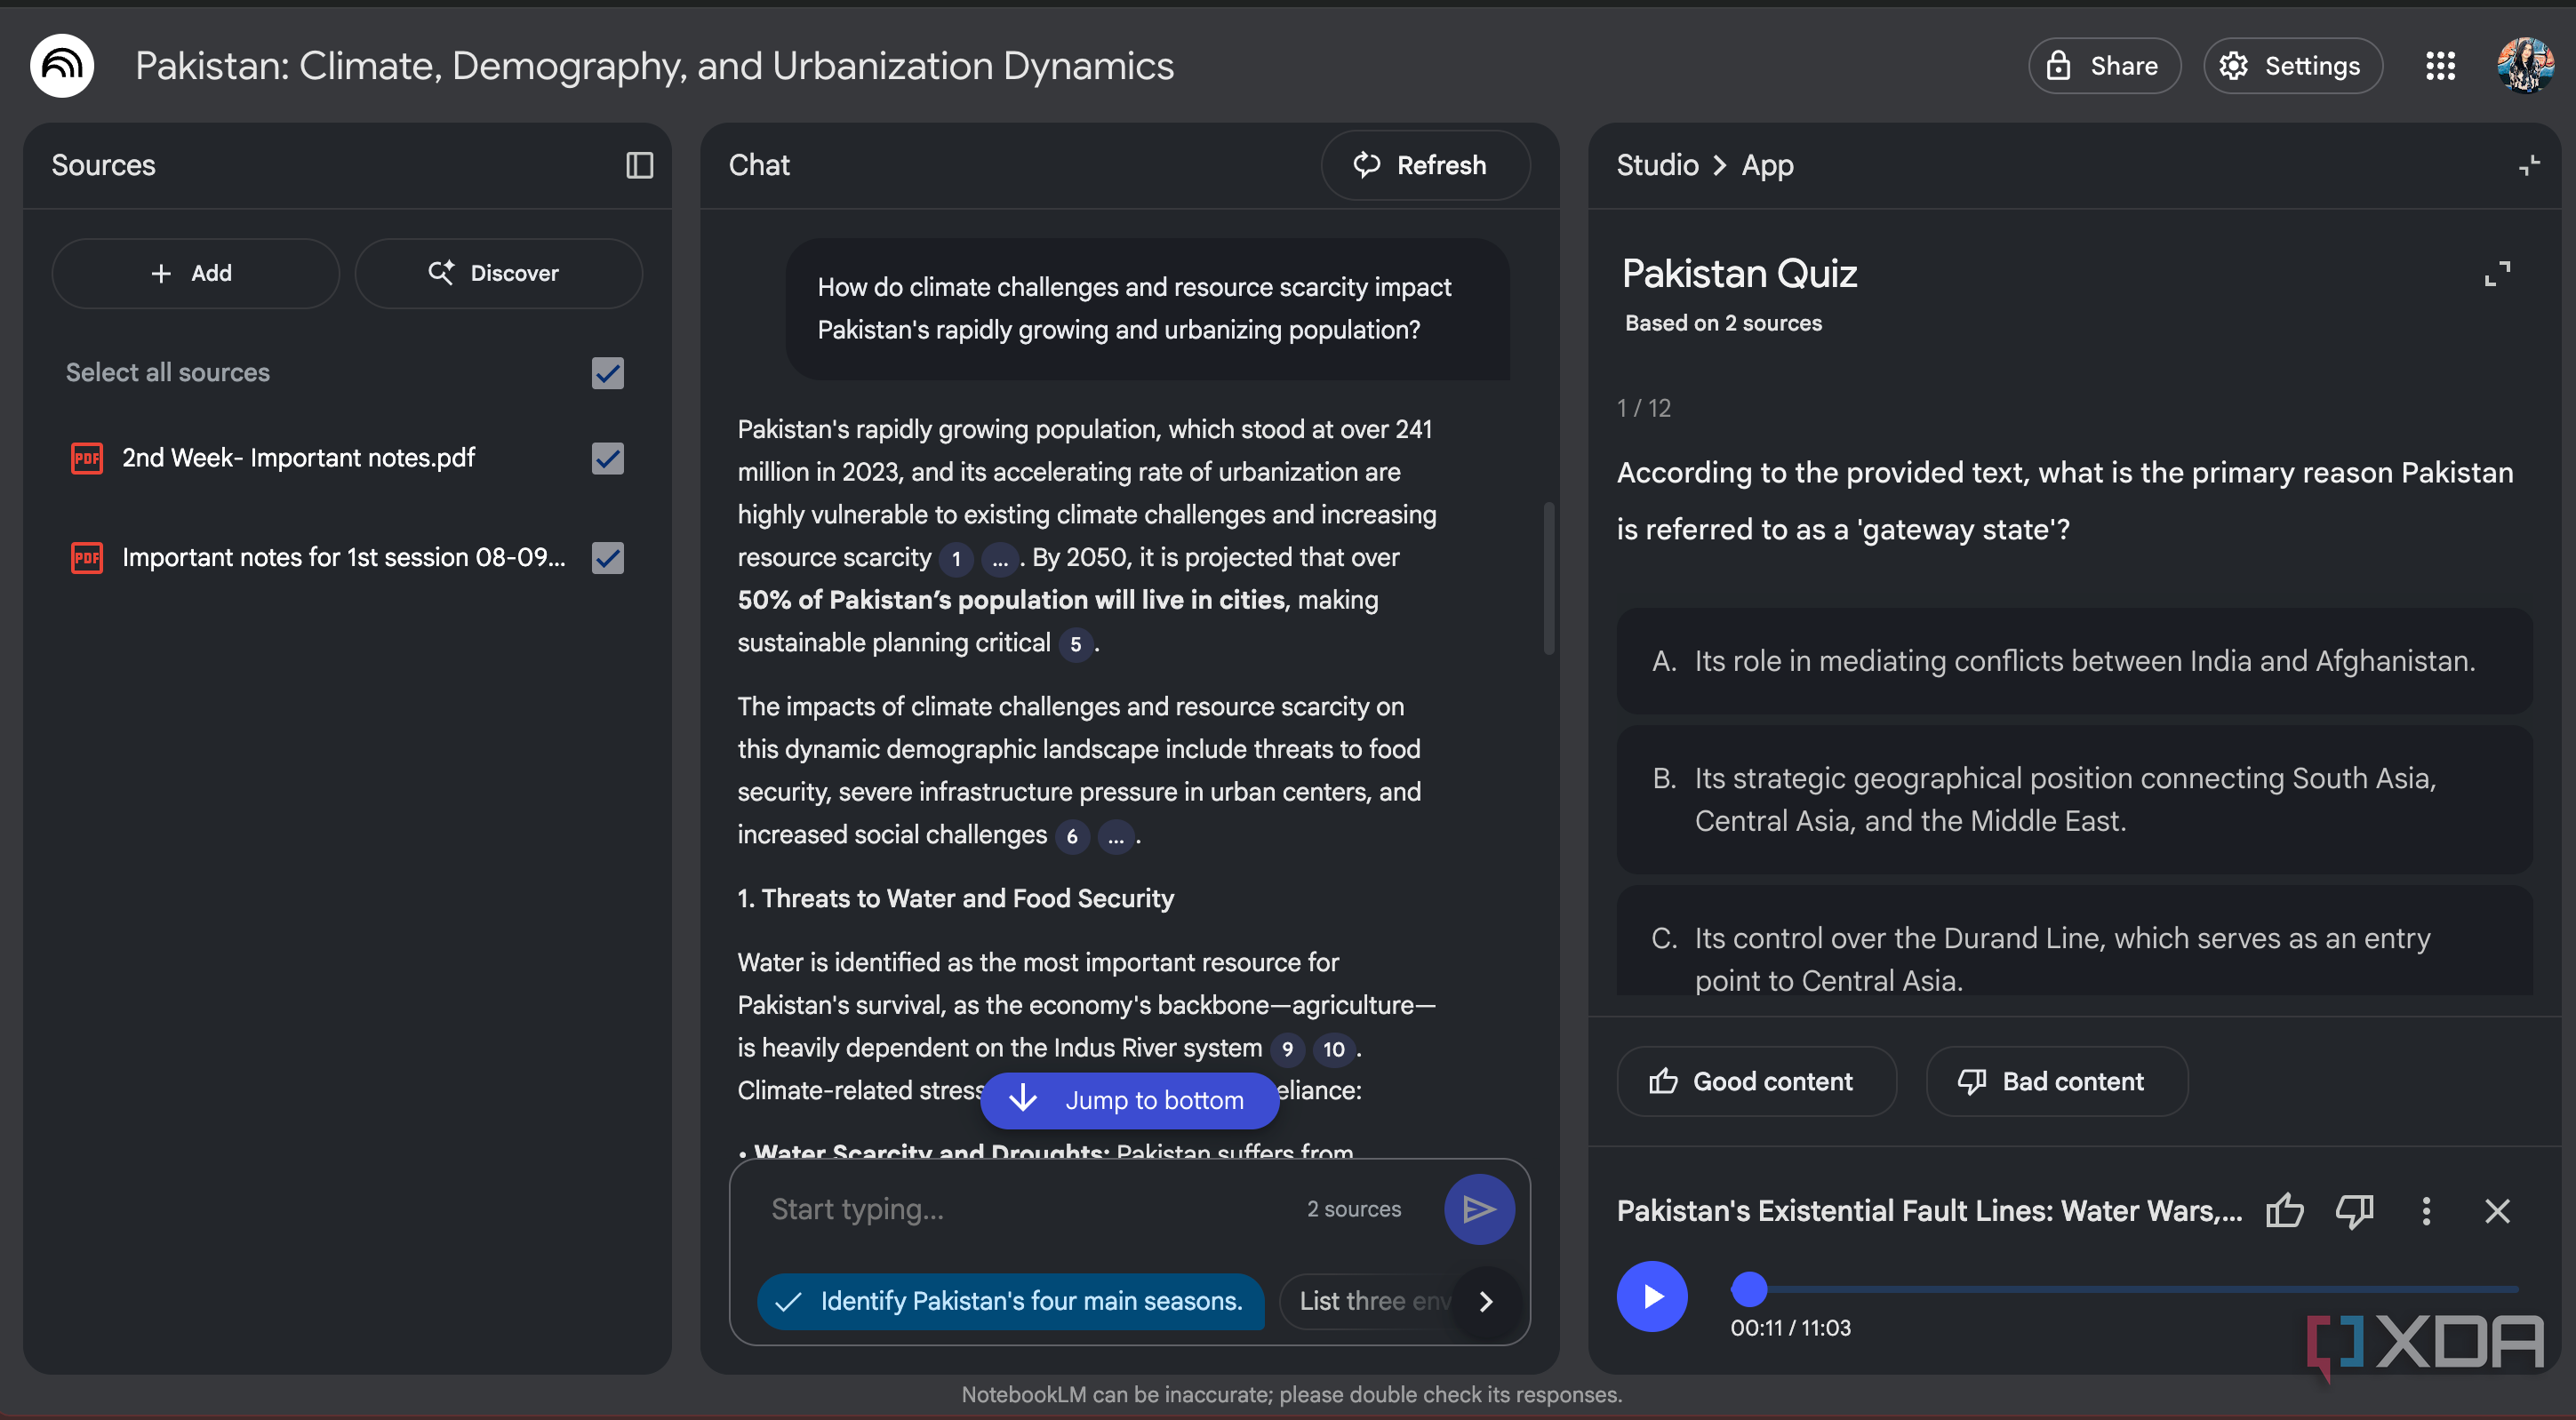The height and width of the screenshot is (1420, 2576).
Task: Open citation 9 about Indus River
Action: 1287,1049
